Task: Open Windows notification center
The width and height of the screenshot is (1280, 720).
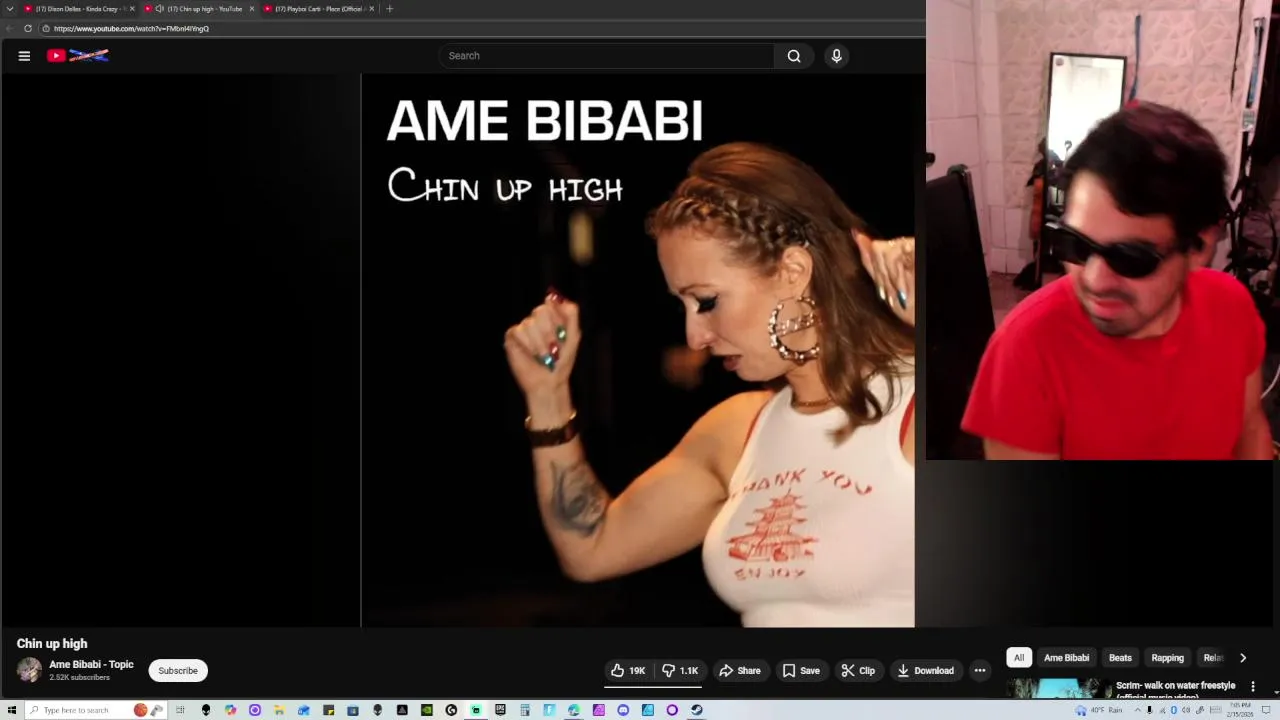Action: [1266, 710]
